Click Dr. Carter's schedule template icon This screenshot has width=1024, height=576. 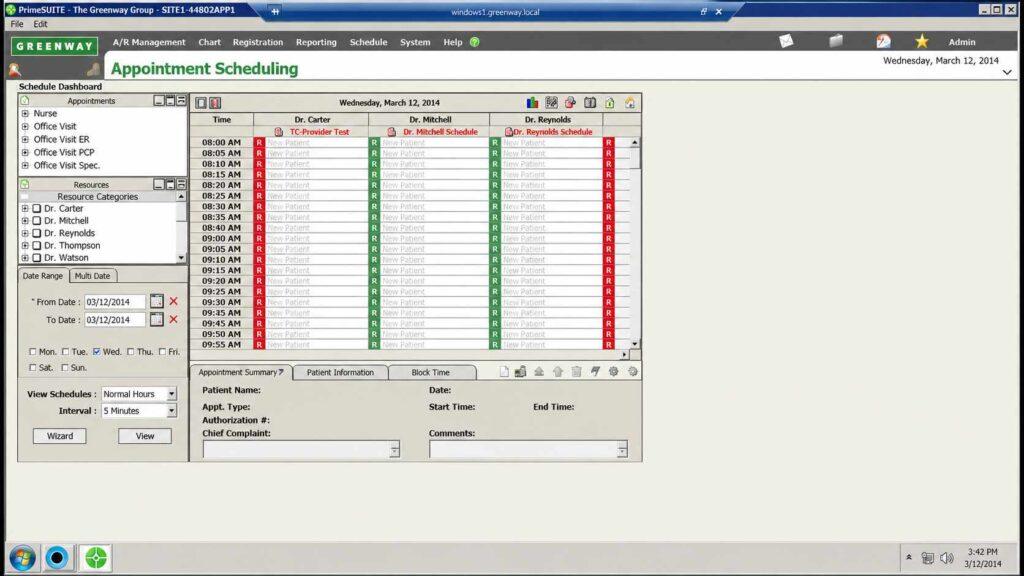pos(279,132)
